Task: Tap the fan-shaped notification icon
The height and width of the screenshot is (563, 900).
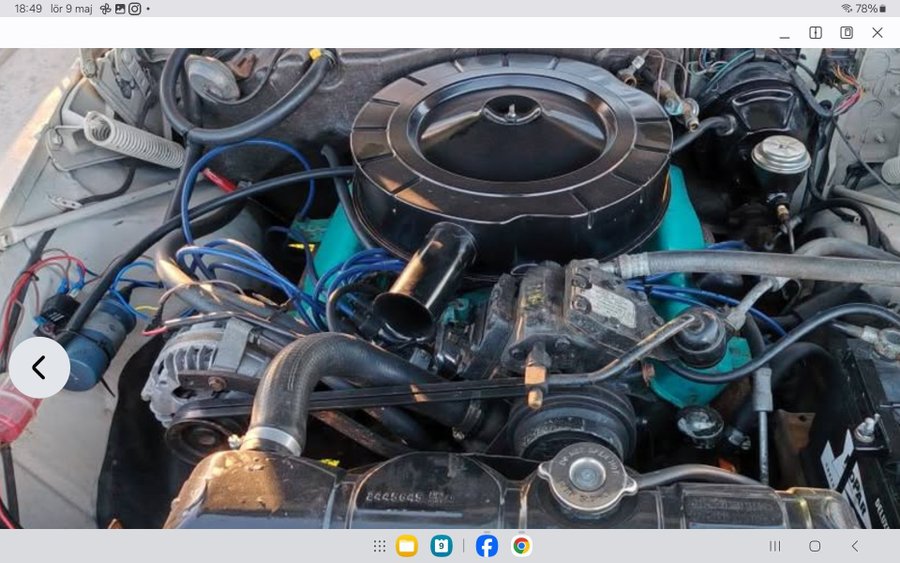Action: [105, 9]
